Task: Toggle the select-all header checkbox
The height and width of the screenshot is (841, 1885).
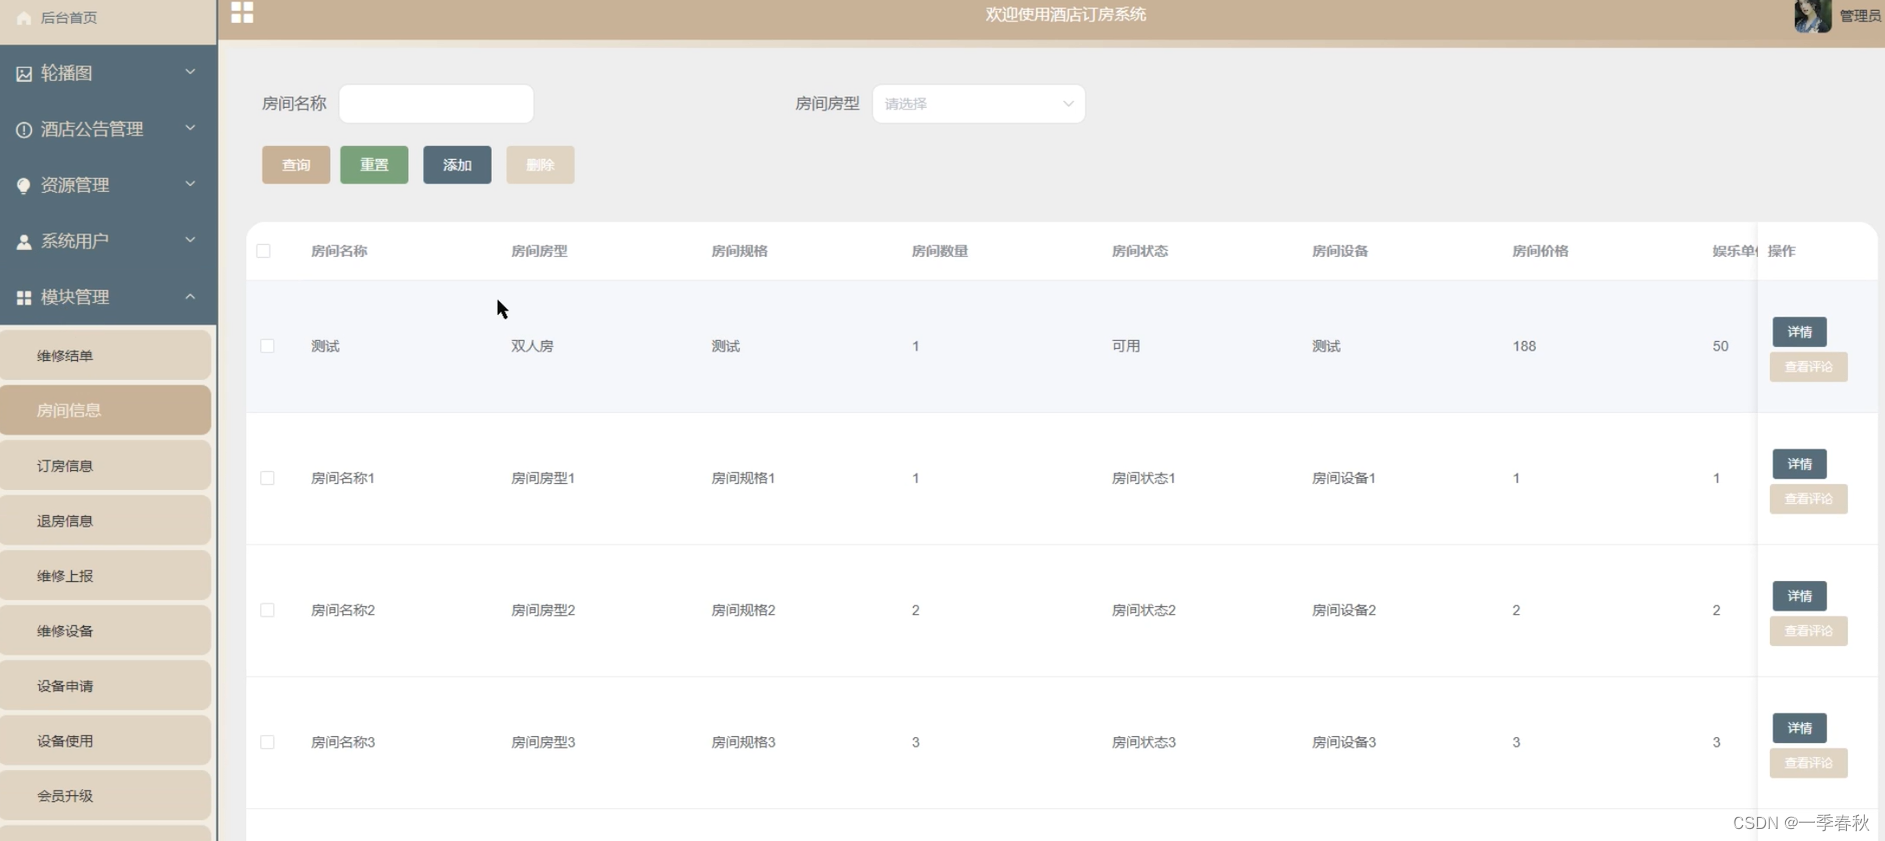Action: pos(264,251)
